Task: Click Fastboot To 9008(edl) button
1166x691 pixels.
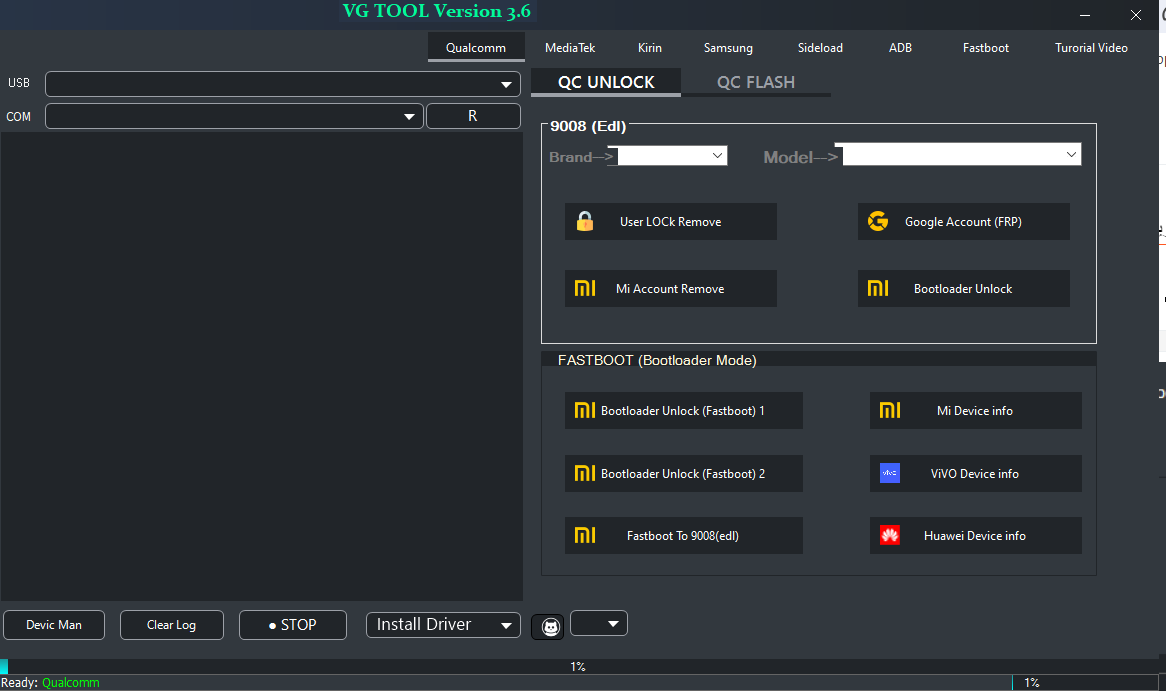Action: [x=683, y=536]
